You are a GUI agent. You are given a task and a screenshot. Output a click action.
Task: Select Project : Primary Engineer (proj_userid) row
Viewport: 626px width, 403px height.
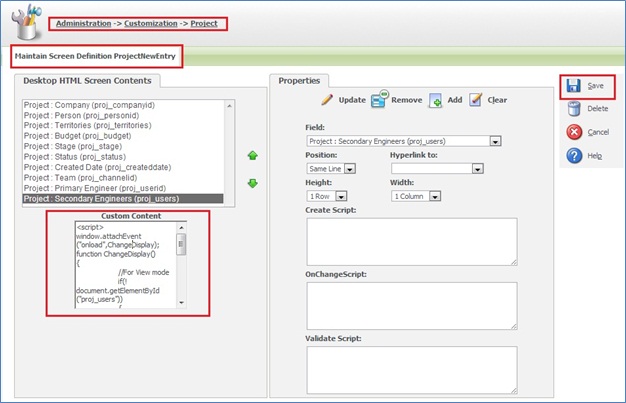click(x=123, y=188)
